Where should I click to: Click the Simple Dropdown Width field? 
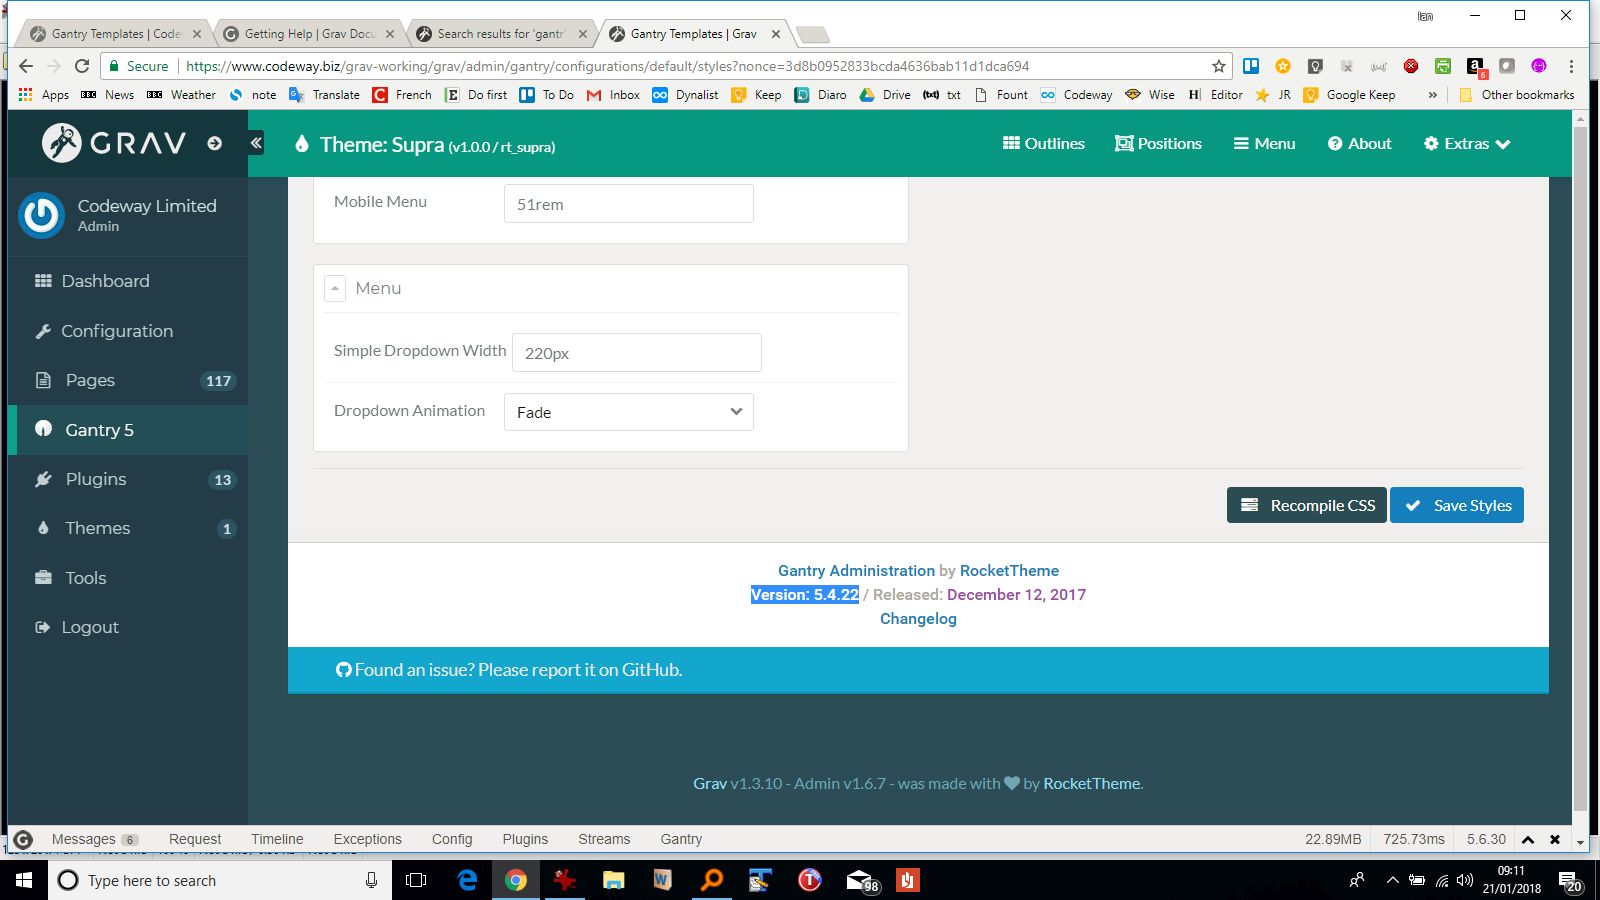point(637,353)
